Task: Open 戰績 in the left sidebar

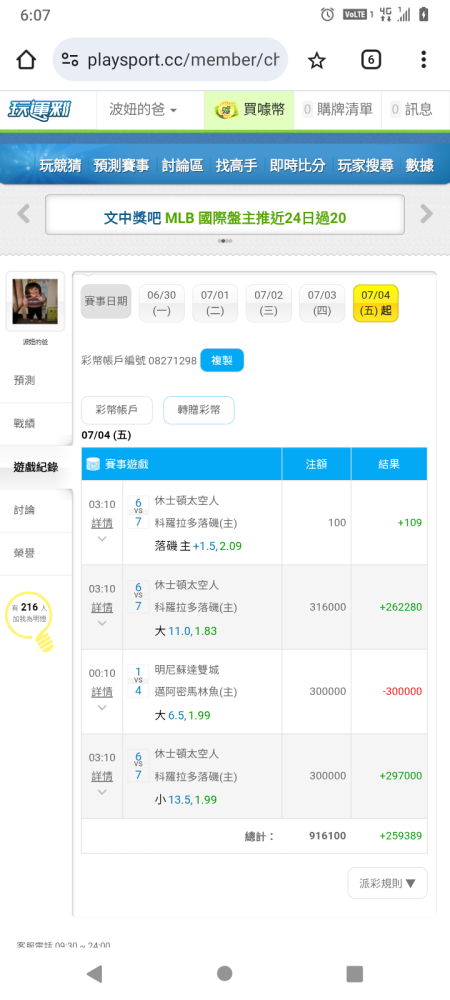Action: (24, 423)
